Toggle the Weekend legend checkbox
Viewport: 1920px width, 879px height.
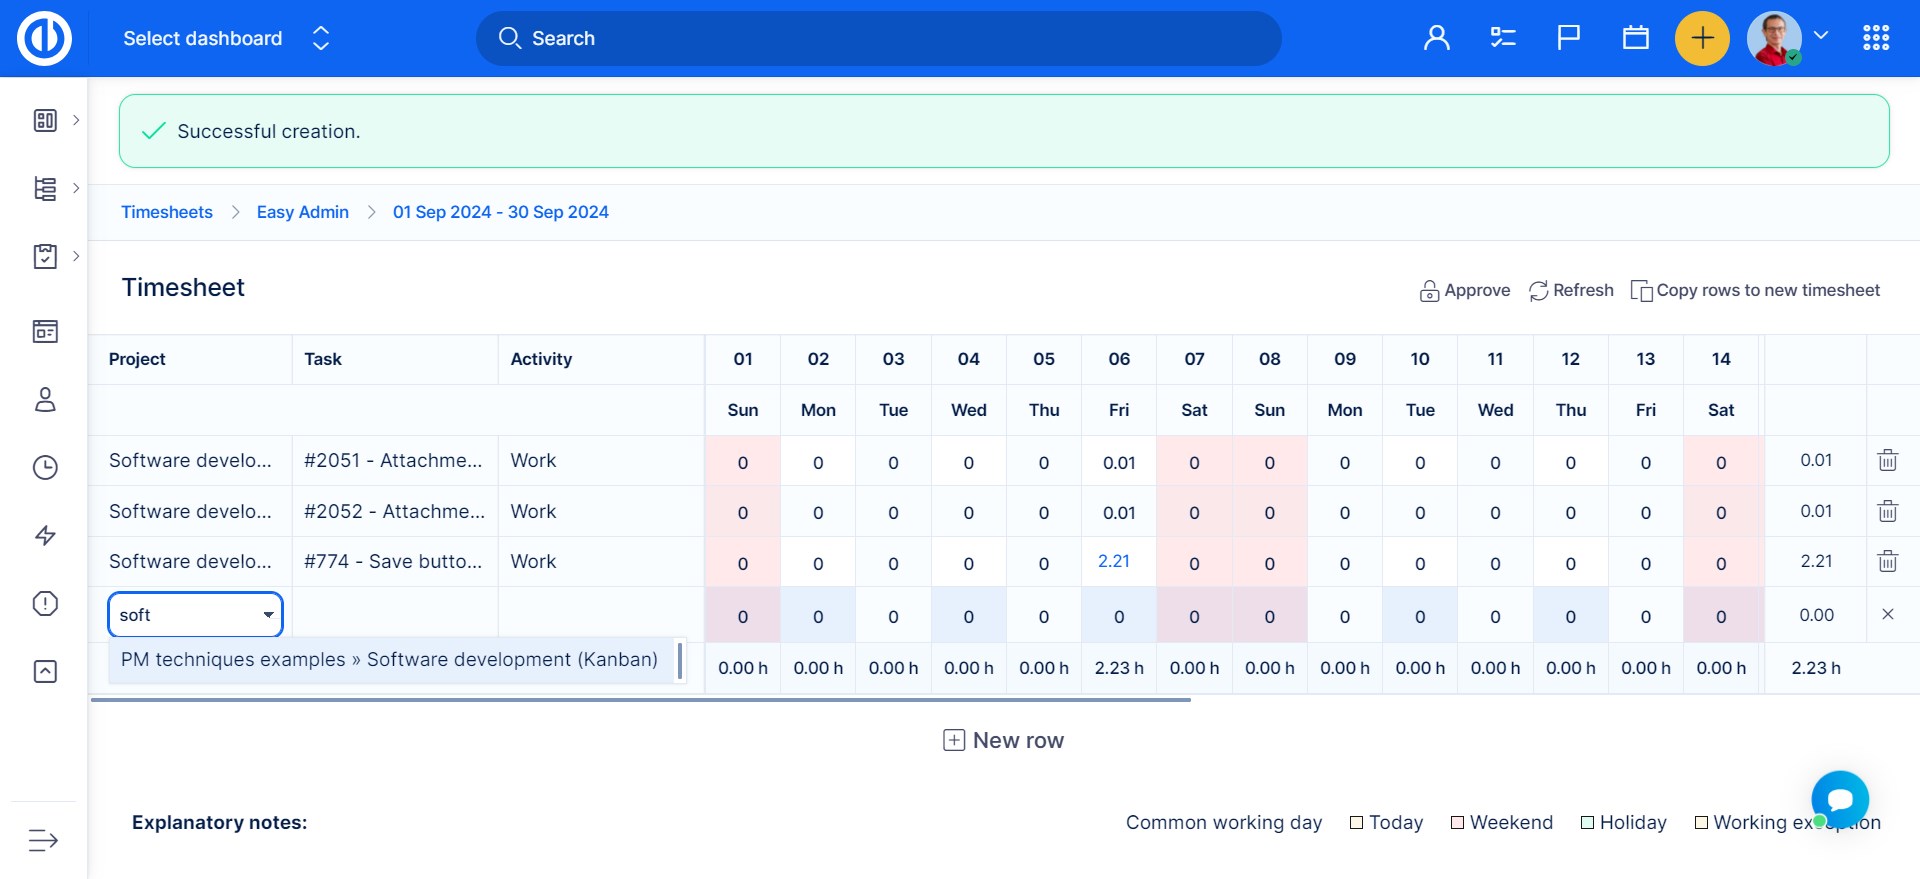[x=1457, y=823]
